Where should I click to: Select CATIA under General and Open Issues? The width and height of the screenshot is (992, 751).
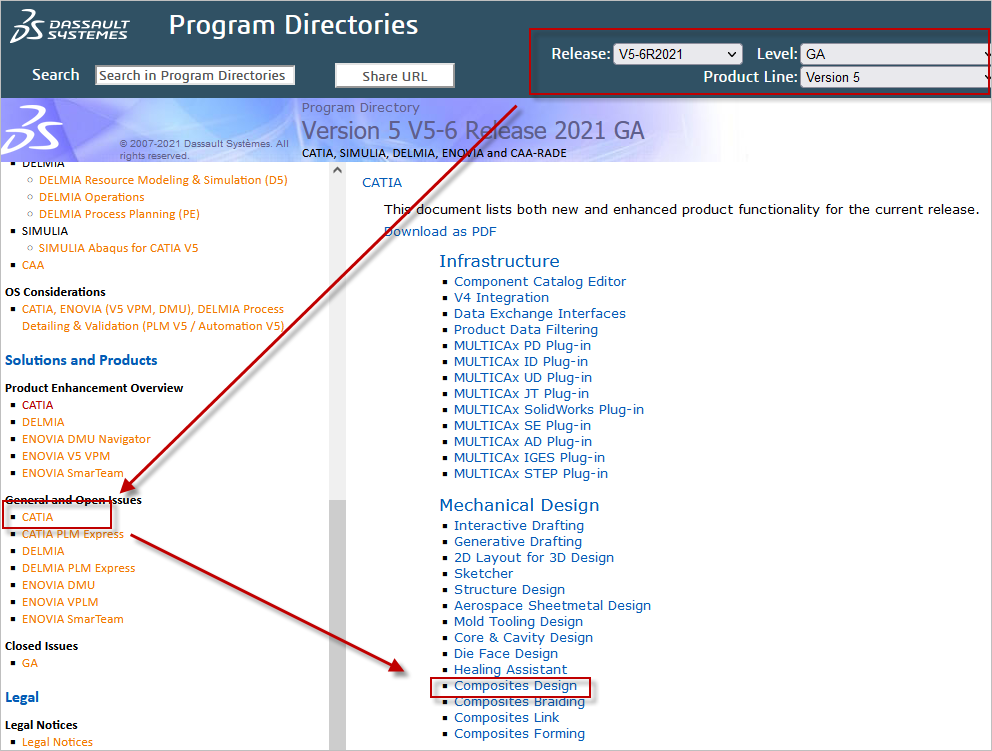tap(38, 517)
